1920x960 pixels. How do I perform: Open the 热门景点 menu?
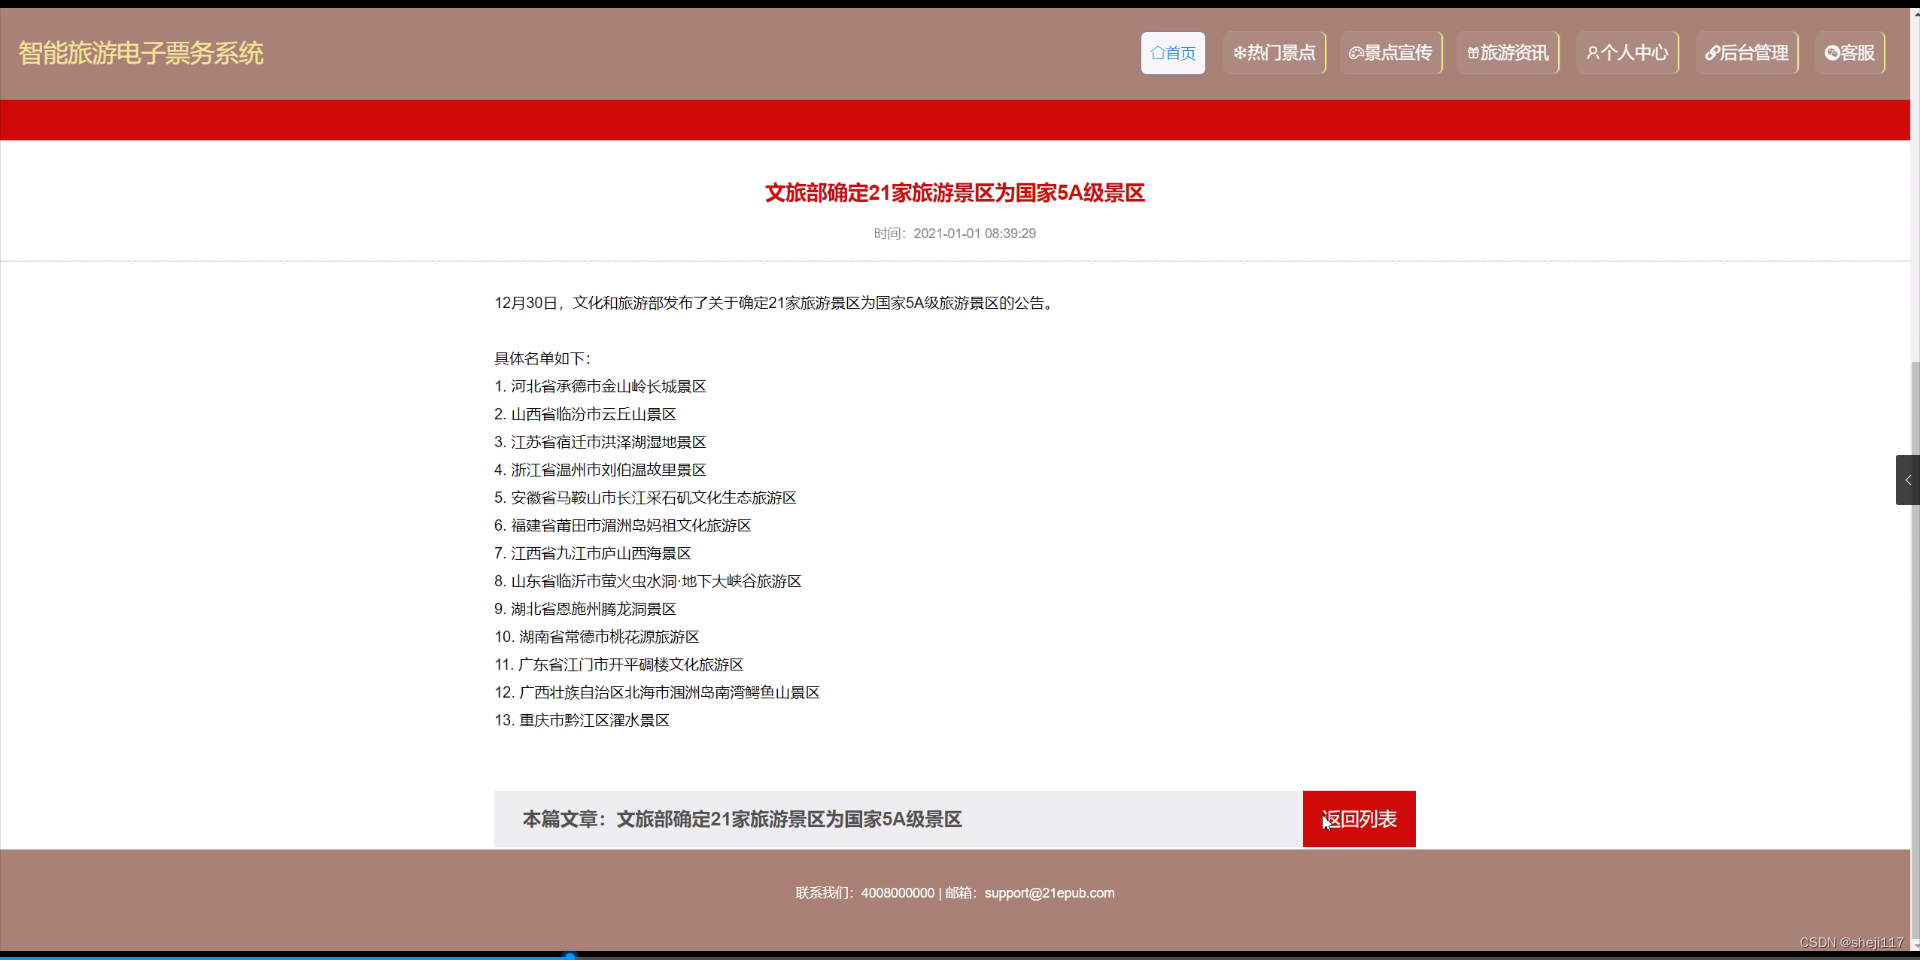pos(1273,52)
